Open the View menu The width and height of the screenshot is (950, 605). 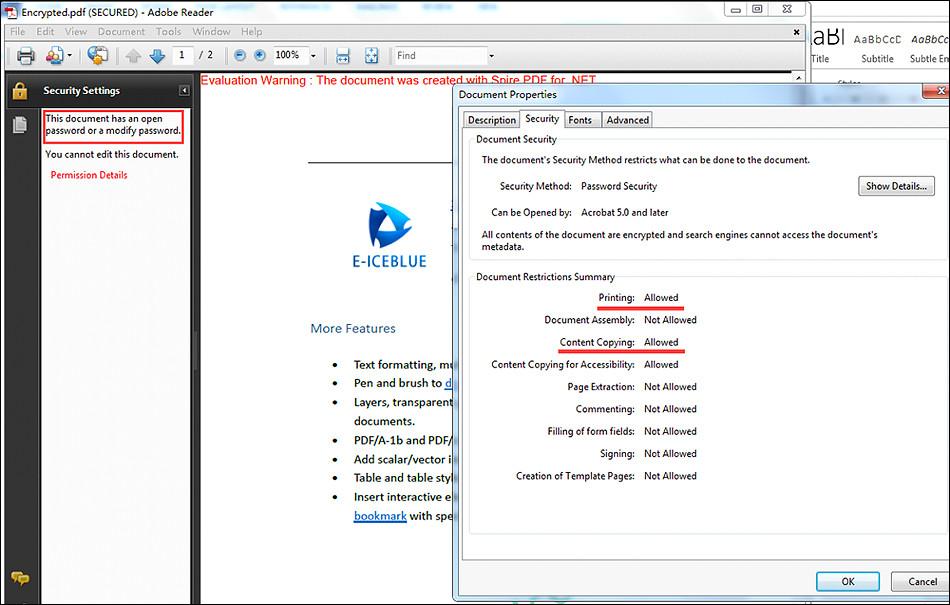[x=76, y=31]
